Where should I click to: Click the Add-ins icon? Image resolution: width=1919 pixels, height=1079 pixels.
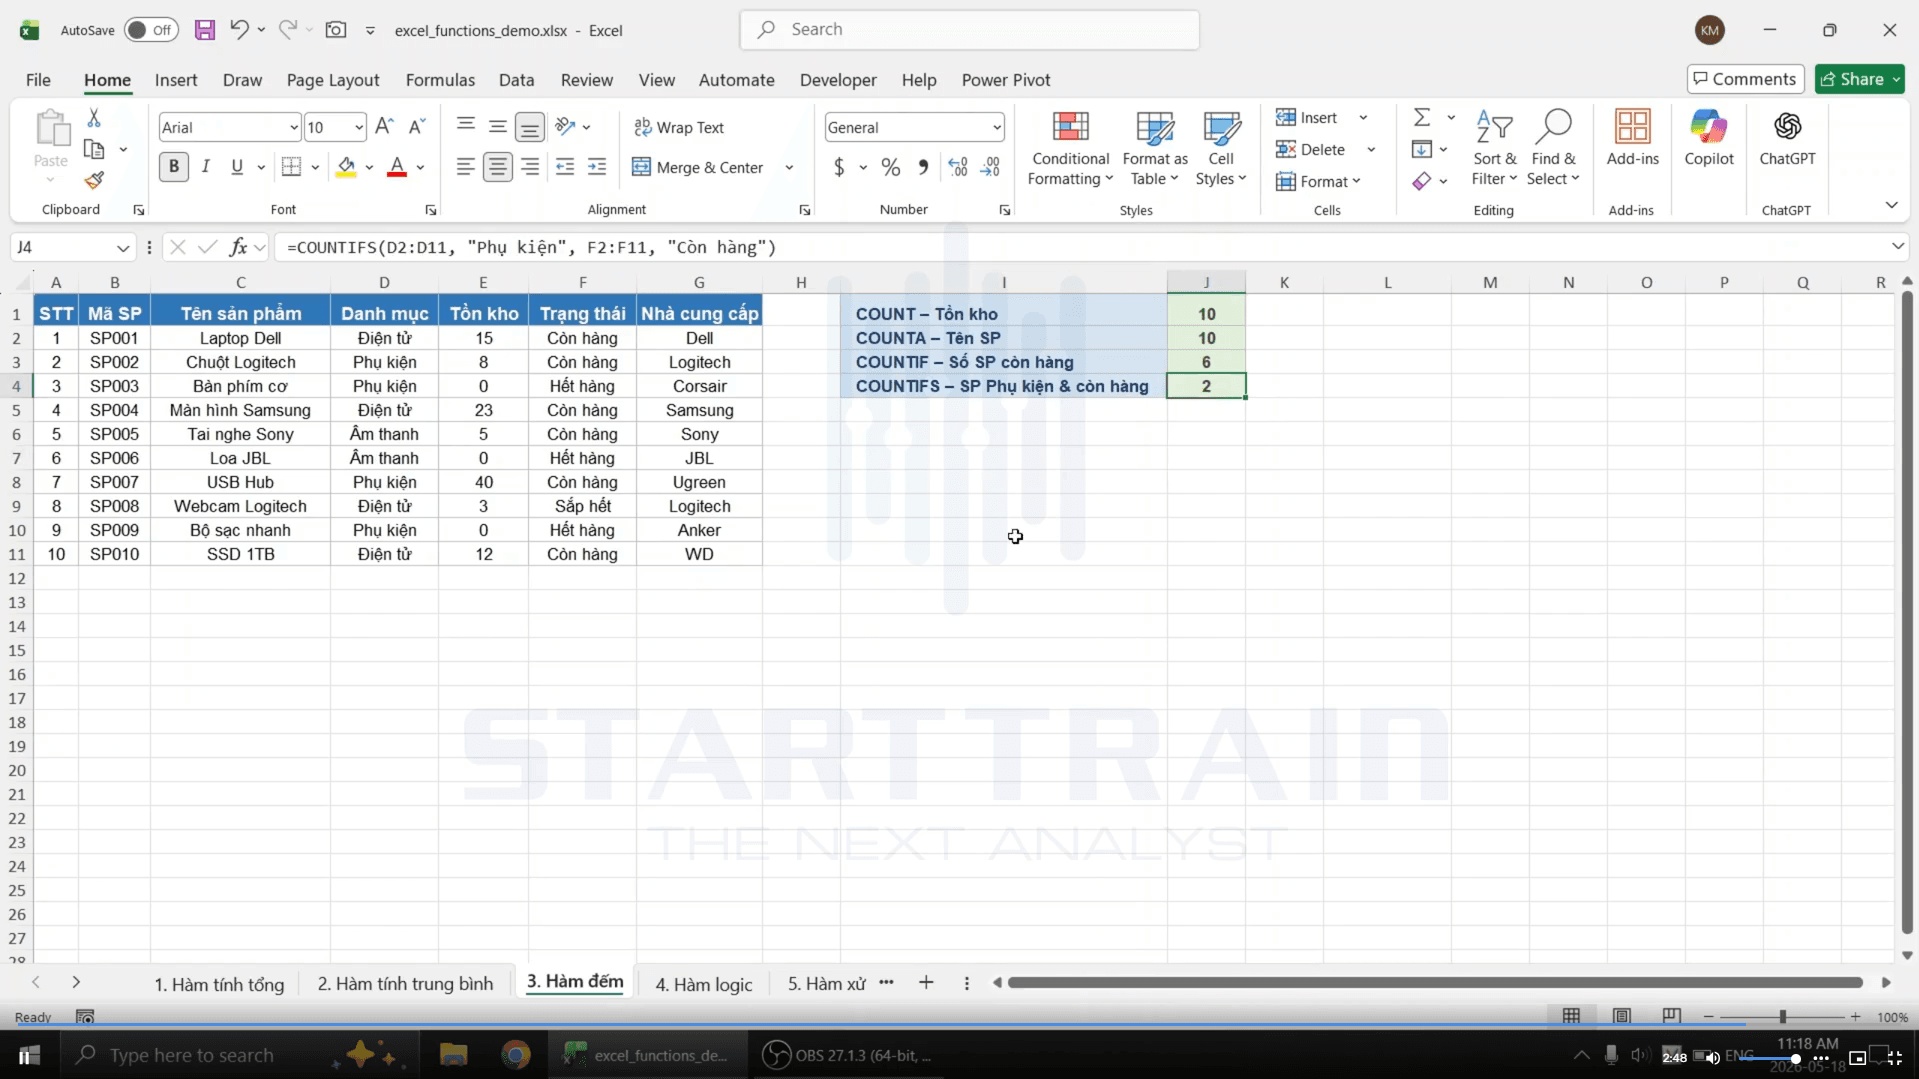point(1632,138)
